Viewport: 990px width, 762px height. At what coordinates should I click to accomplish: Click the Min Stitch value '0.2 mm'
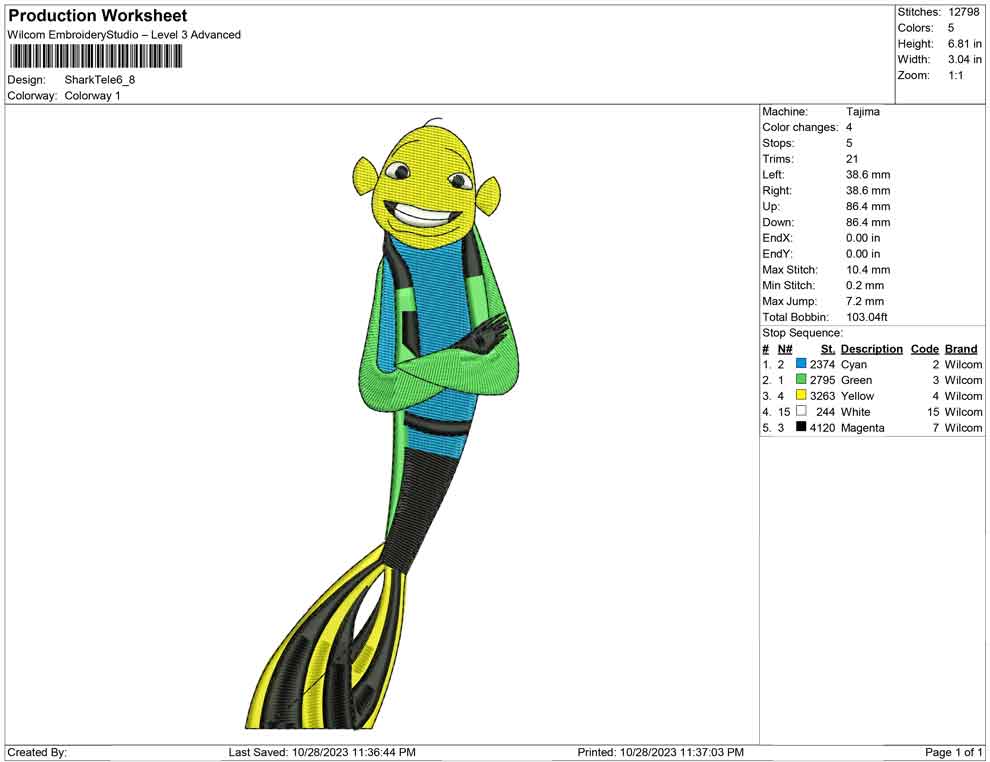click(x=865, y=285)
